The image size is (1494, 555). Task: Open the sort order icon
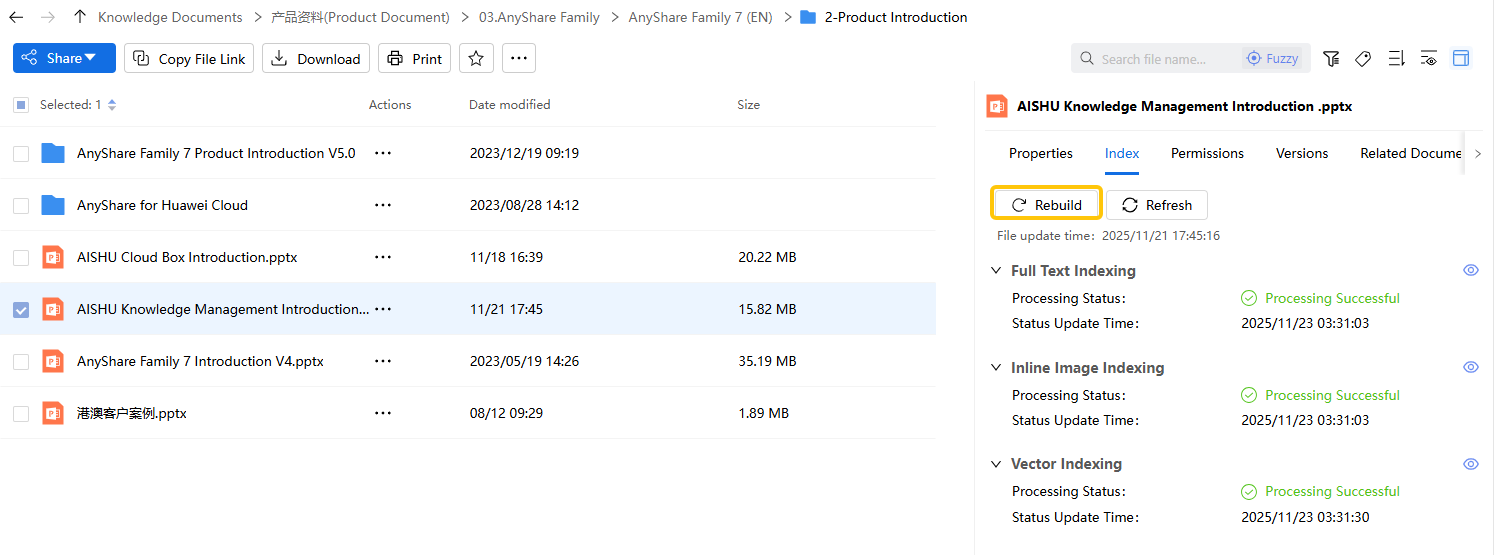[x=1396, y=59]
